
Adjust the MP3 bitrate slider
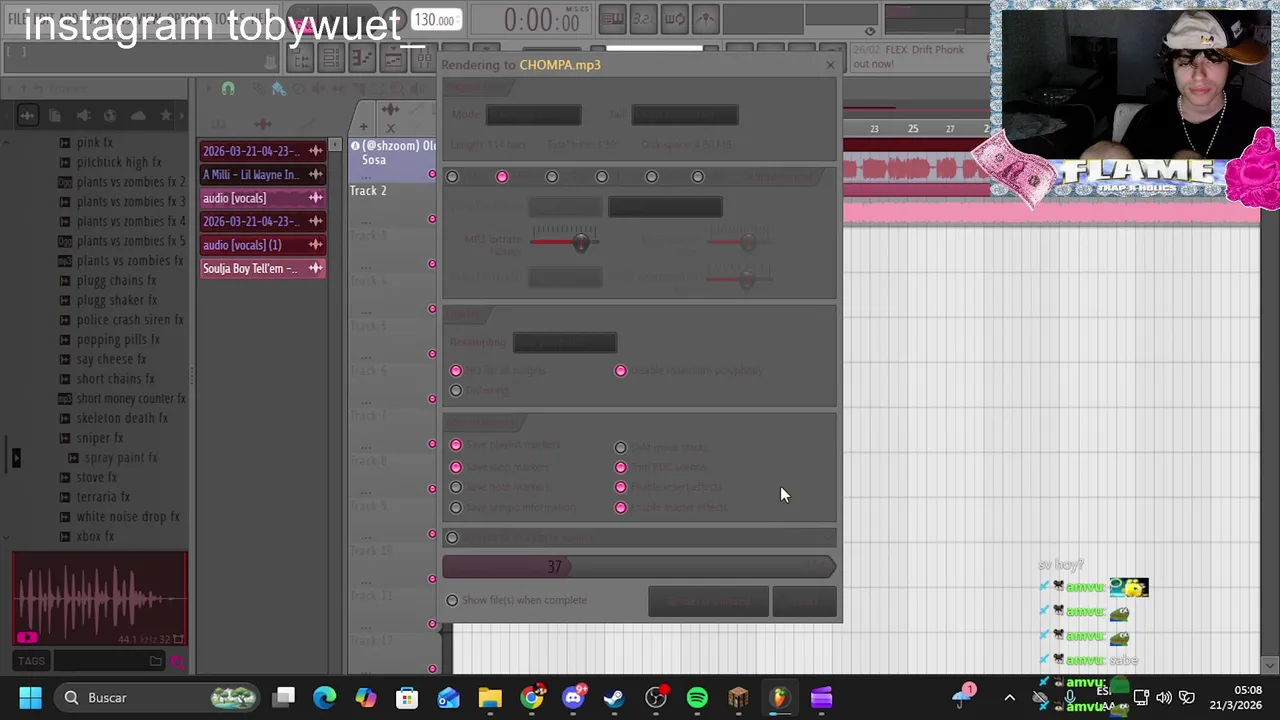coord(565,242)
